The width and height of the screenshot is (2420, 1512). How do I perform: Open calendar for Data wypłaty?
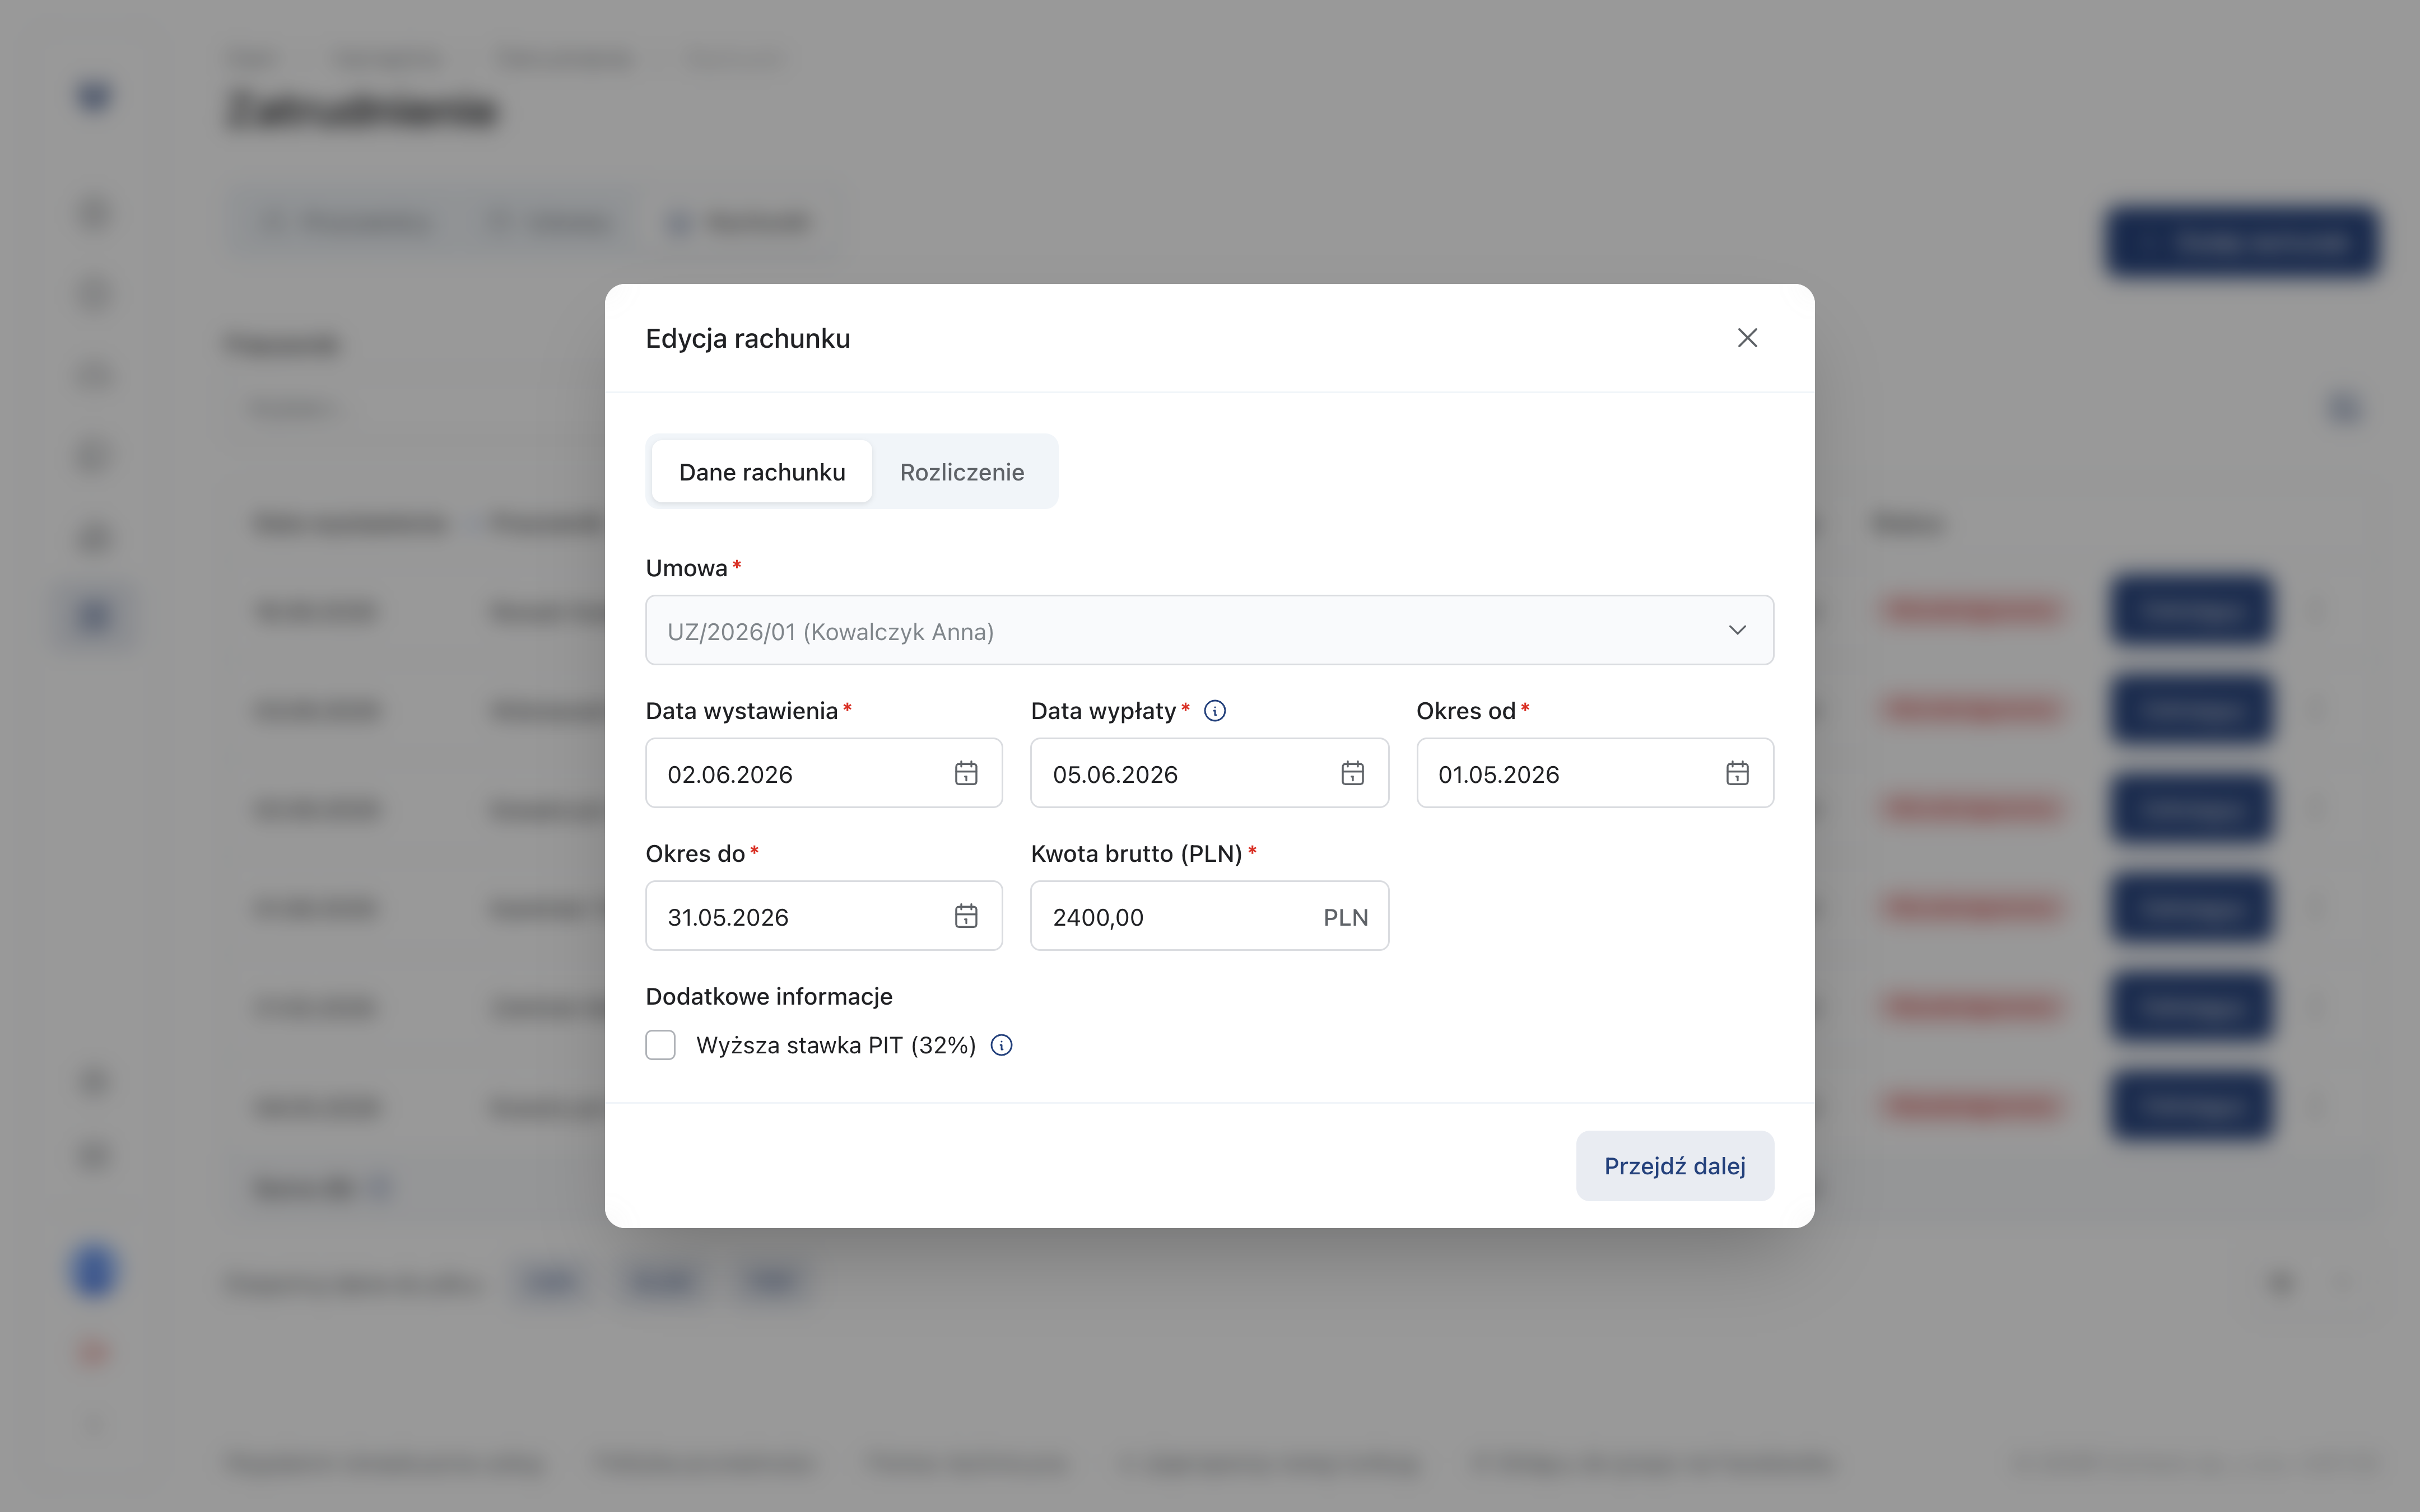click(1352, 773)
